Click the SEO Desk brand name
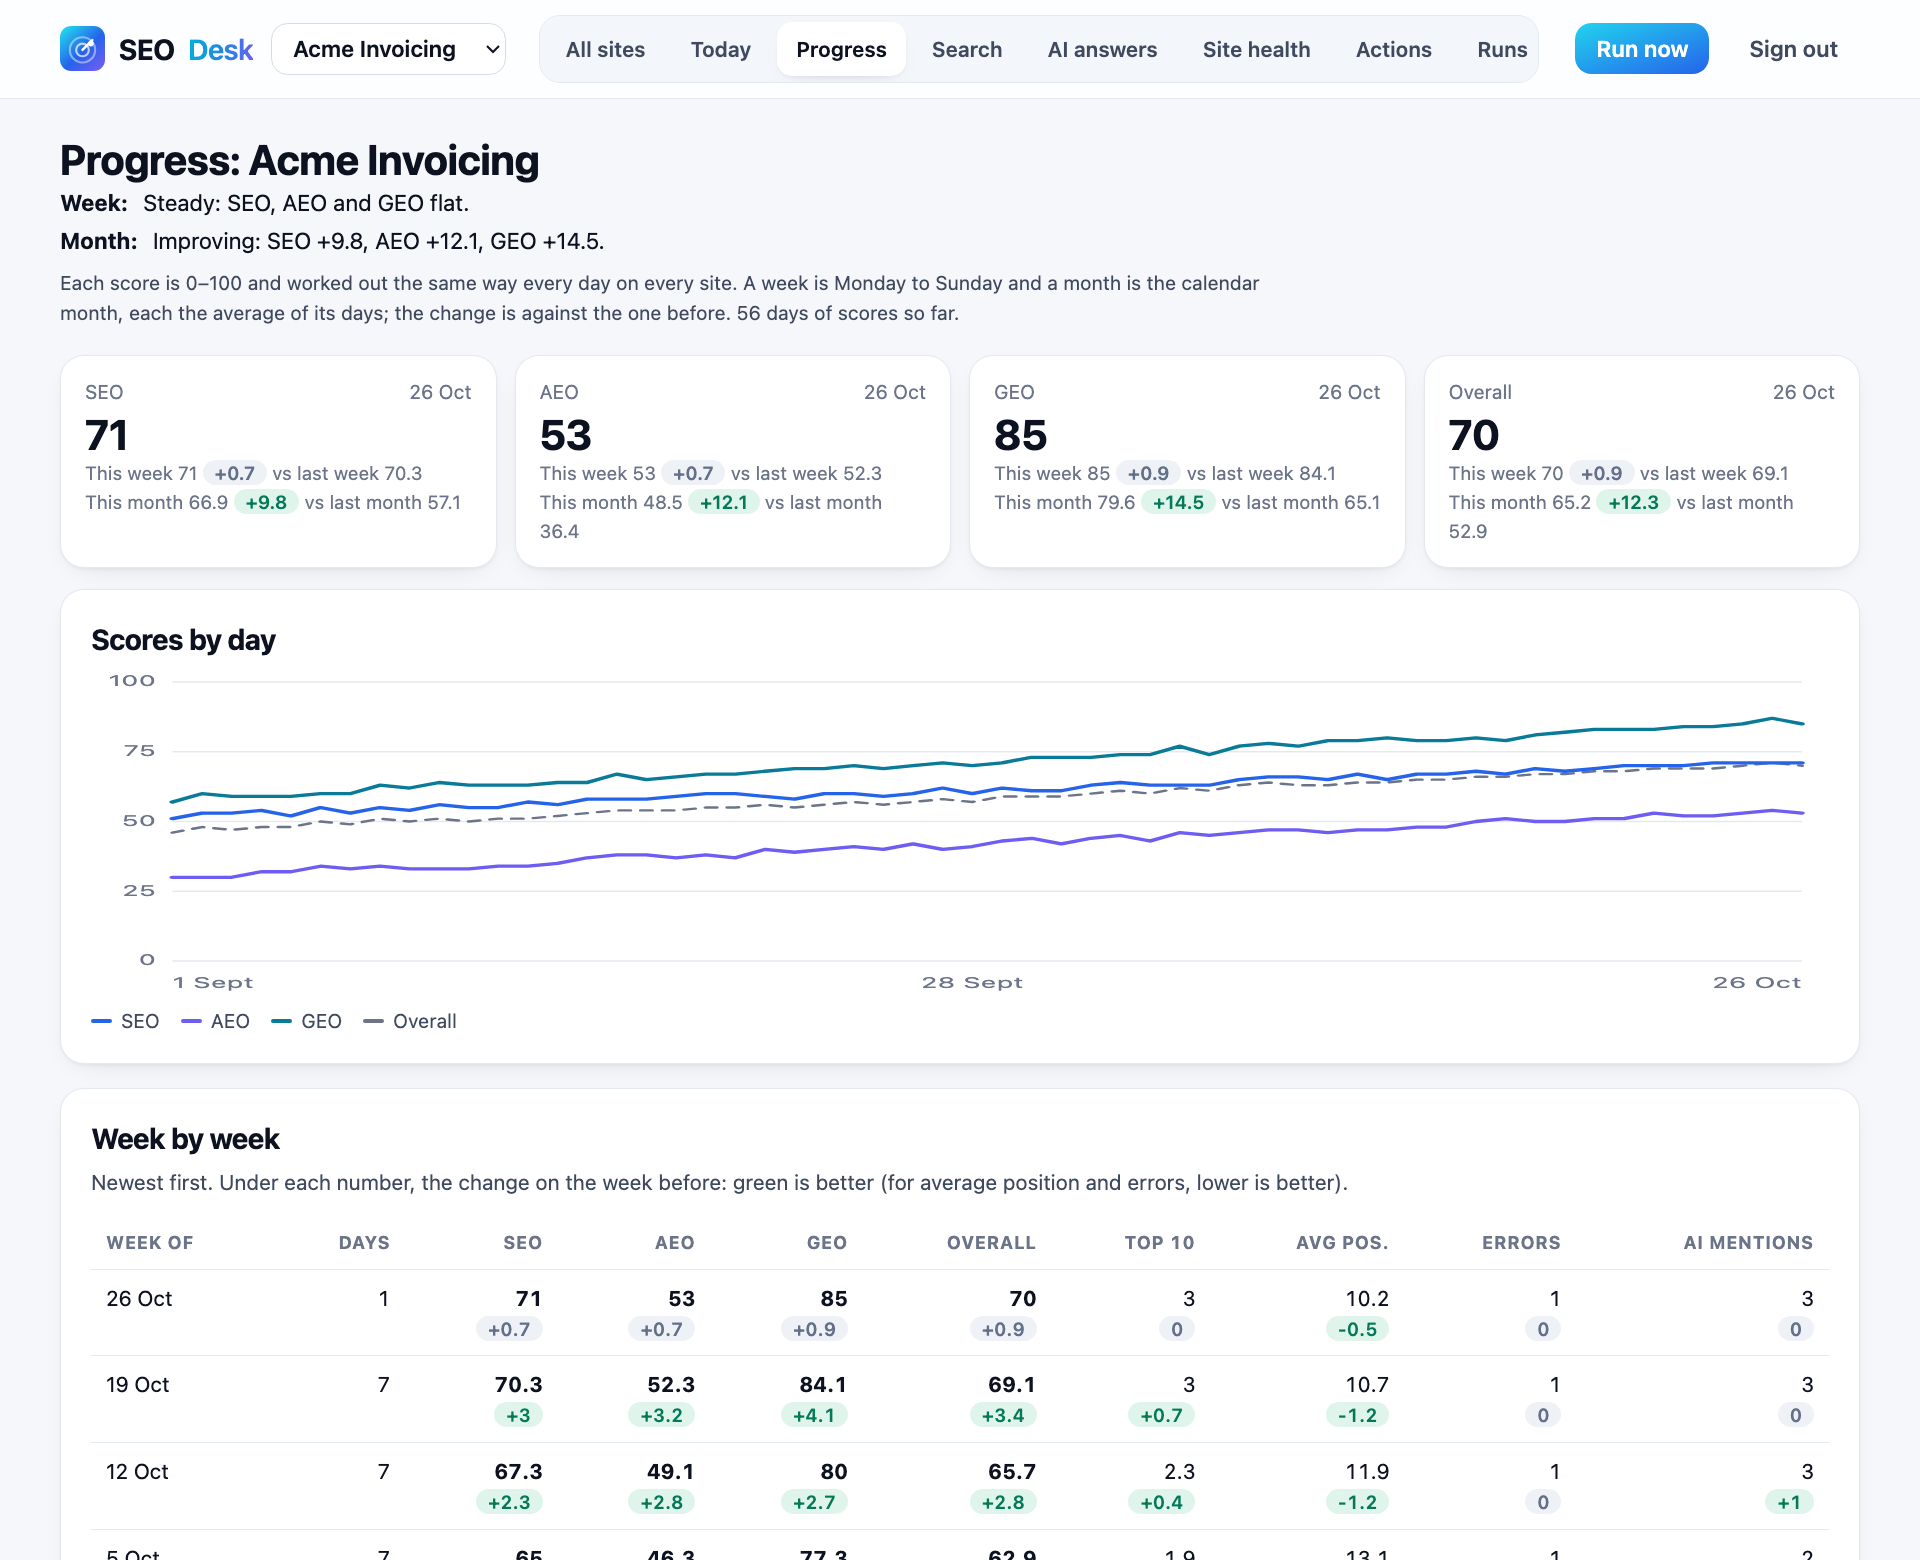Screen dimensions: 1920x1560 tap(186, 49)
